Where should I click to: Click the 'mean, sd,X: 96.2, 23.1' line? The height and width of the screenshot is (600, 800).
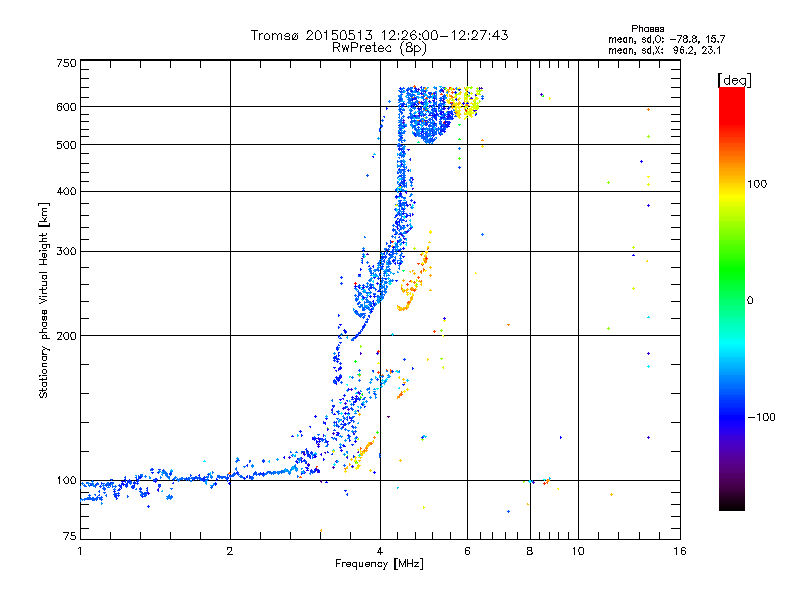coord(664,50)
